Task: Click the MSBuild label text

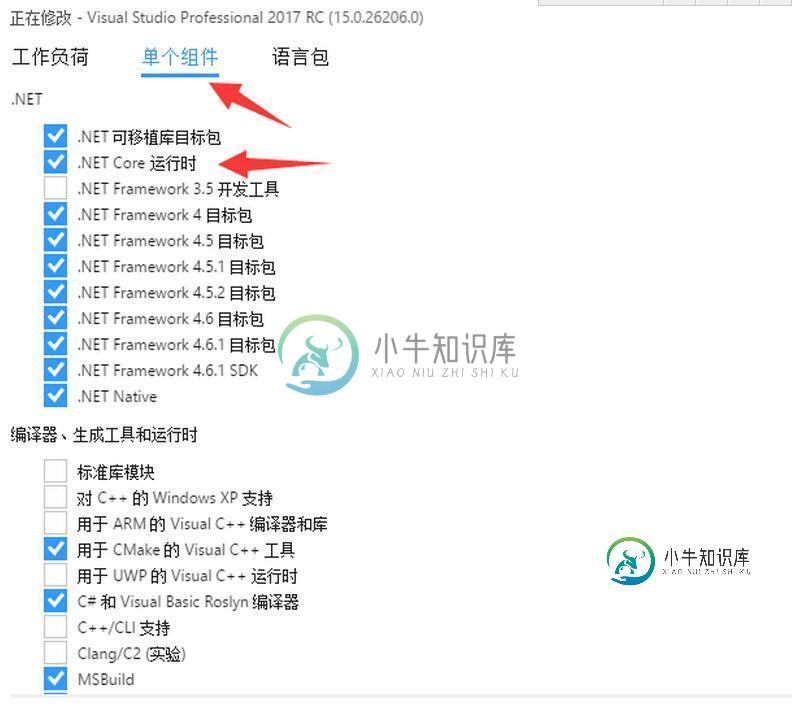Action: tap(106, 680)
